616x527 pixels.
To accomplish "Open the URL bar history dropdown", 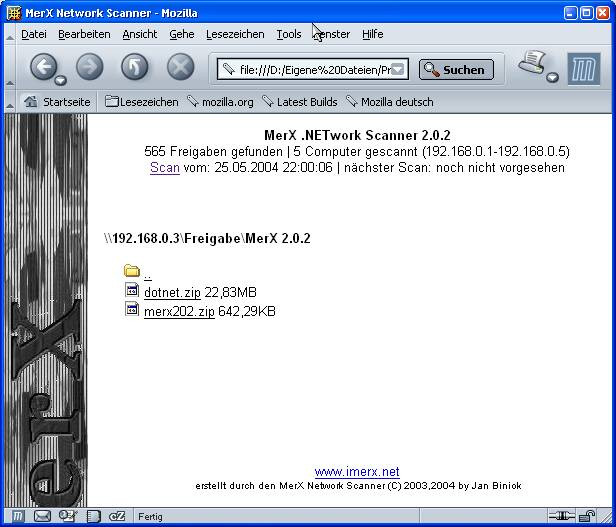I will point(398,70).
